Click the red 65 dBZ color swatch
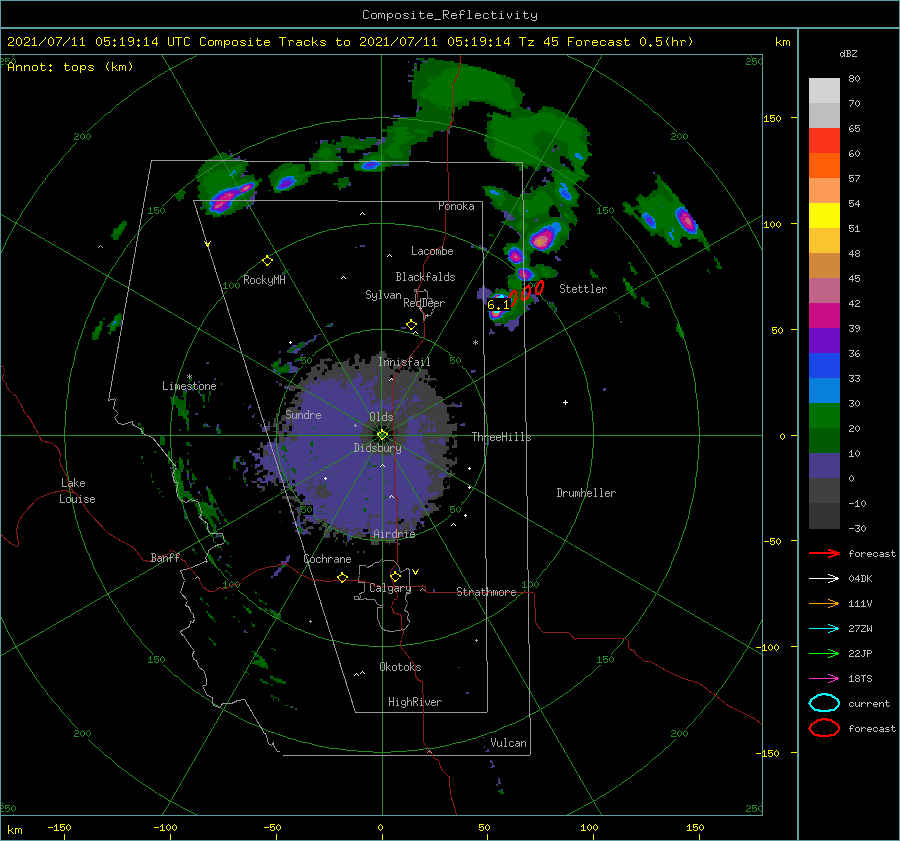This screenshot has width=900, height=841. tap(824, 141)
